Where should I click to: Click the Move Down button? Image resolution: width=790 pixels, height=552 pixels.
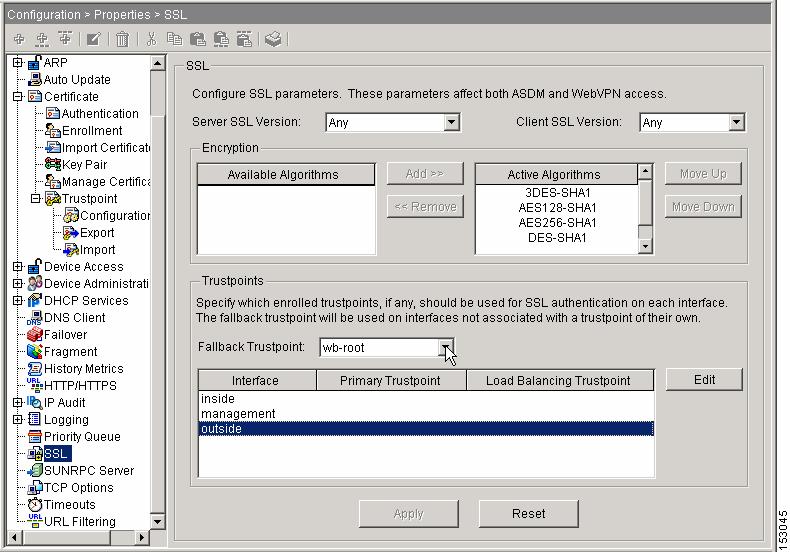(x=703, y=206)
